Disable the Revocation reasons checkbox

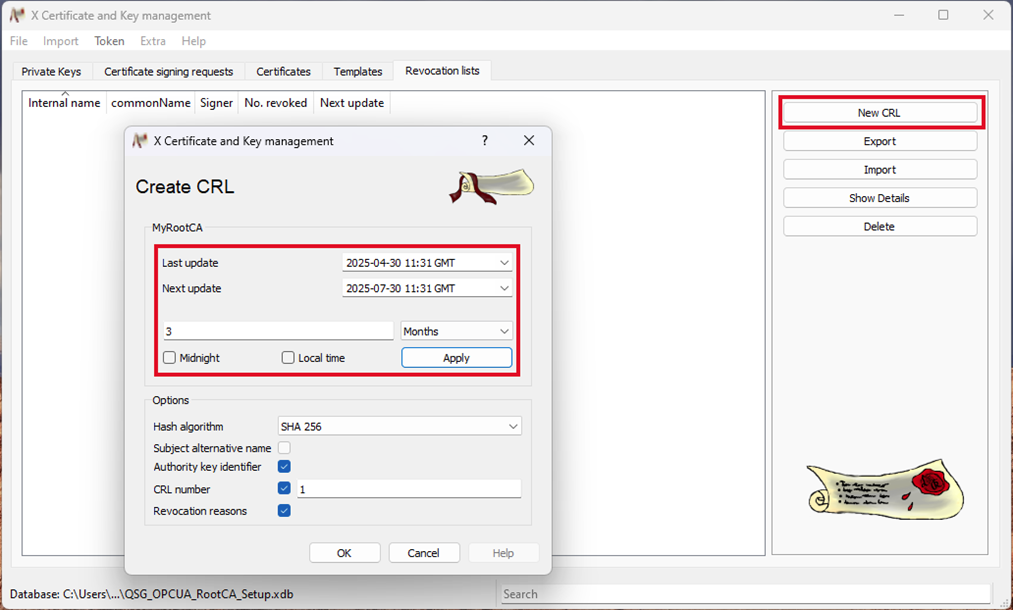pos(285,511)
